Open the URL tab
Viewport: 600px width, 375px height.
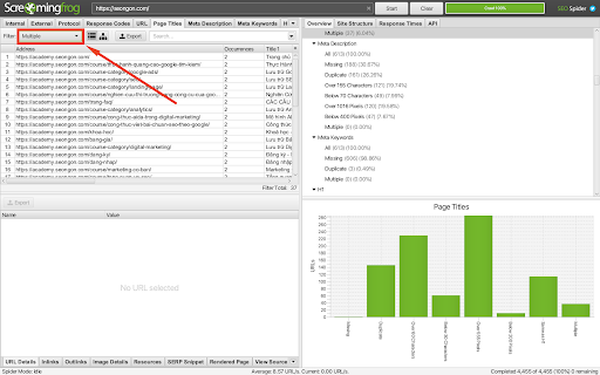click(142, 23)
